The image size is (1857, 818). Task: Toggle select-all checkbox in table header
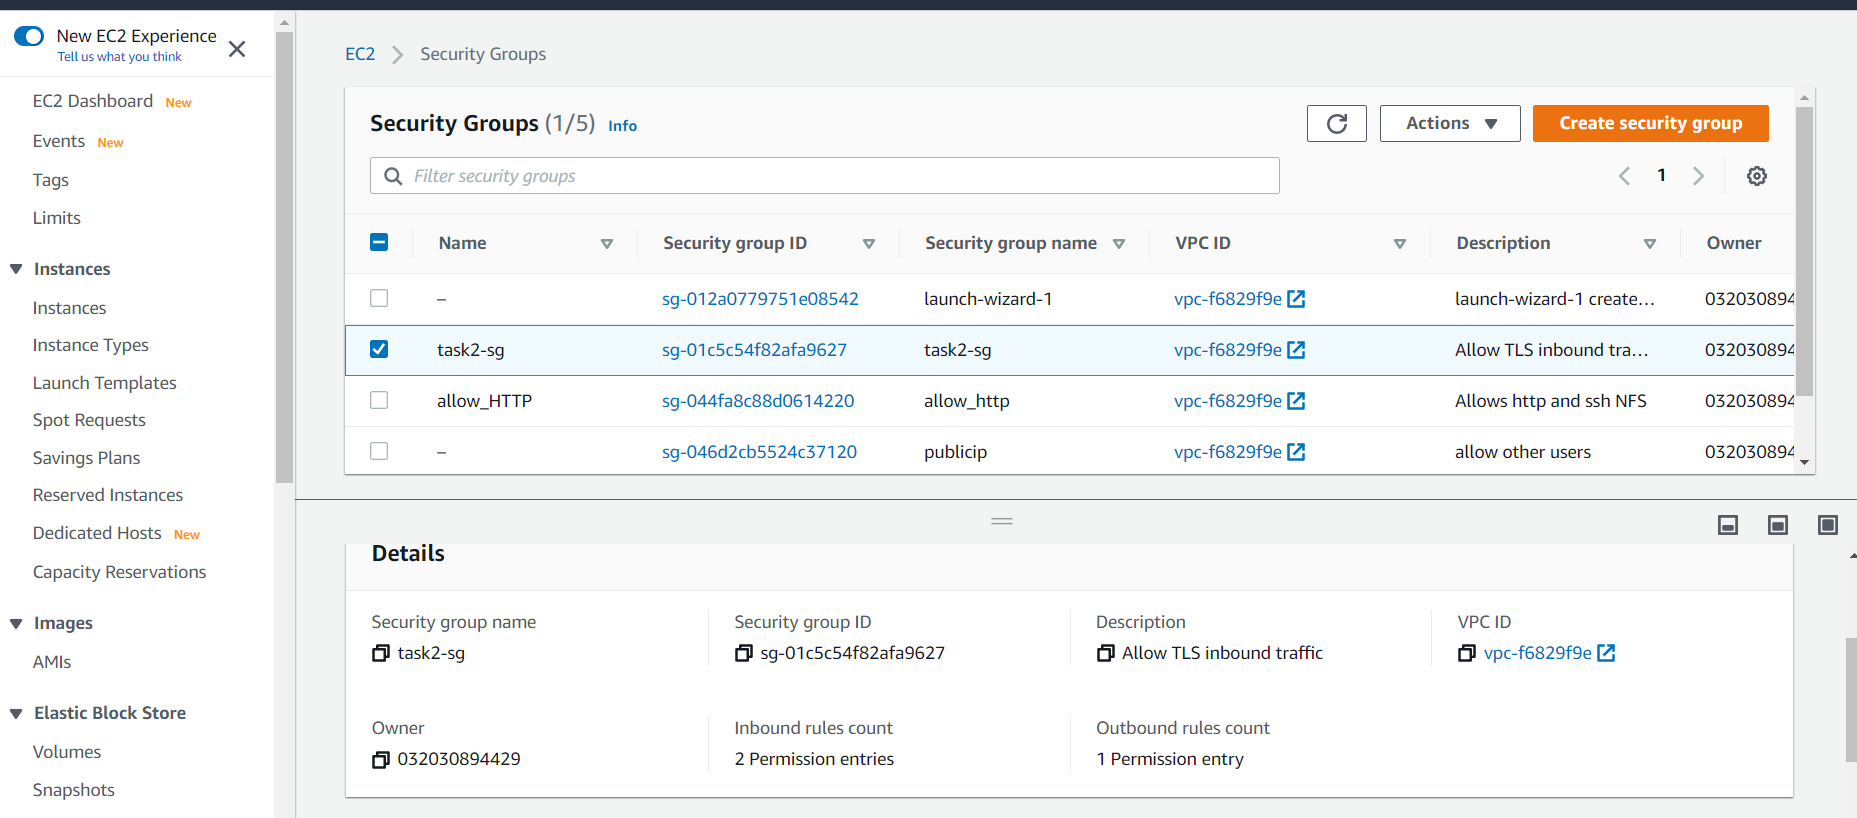coord(379,242)
